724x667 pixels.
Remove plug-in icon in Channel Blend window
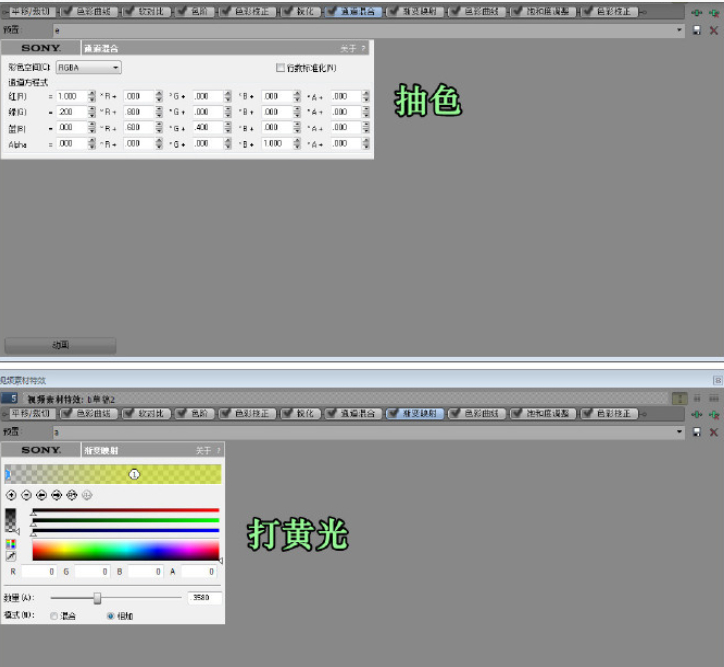tap(714, 12)
